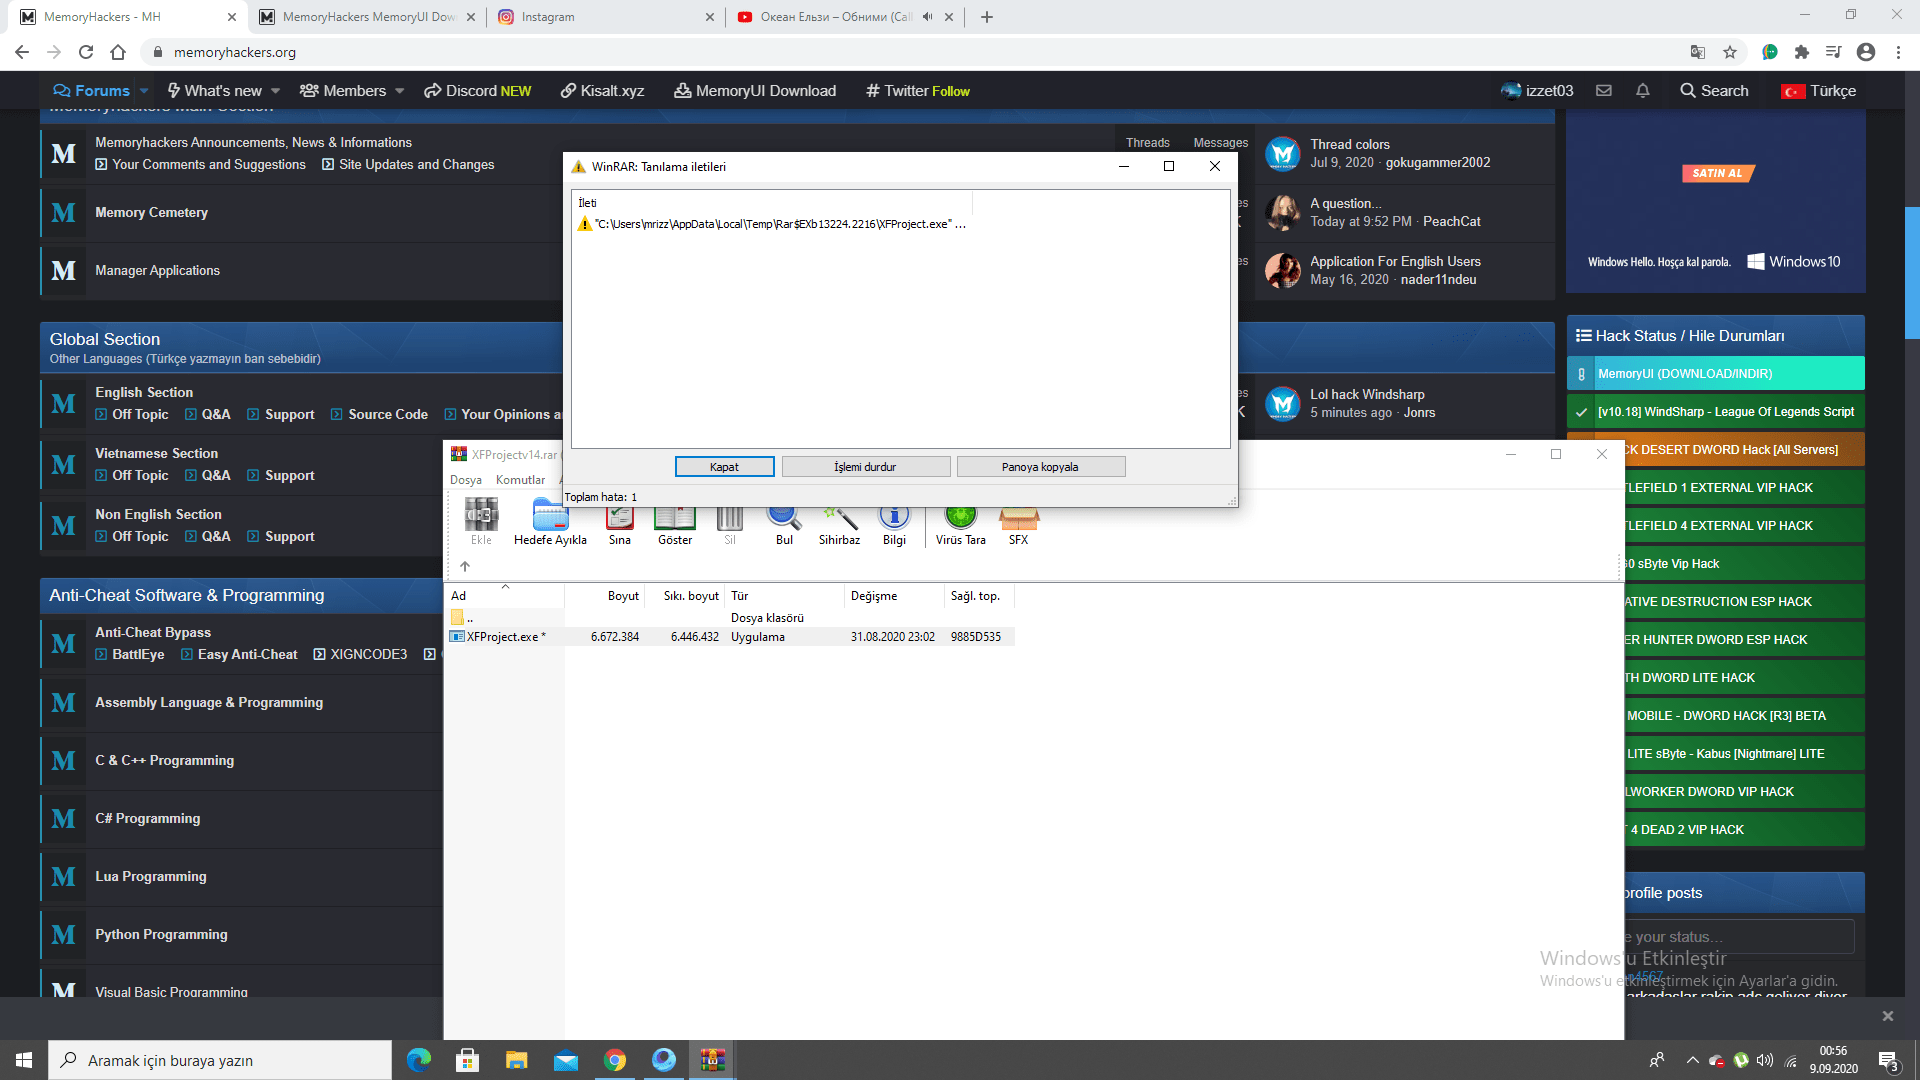This screenshot has height=1080, width=1920.
Task: Click Windows taskbar search box
Action: point(220,1060)
